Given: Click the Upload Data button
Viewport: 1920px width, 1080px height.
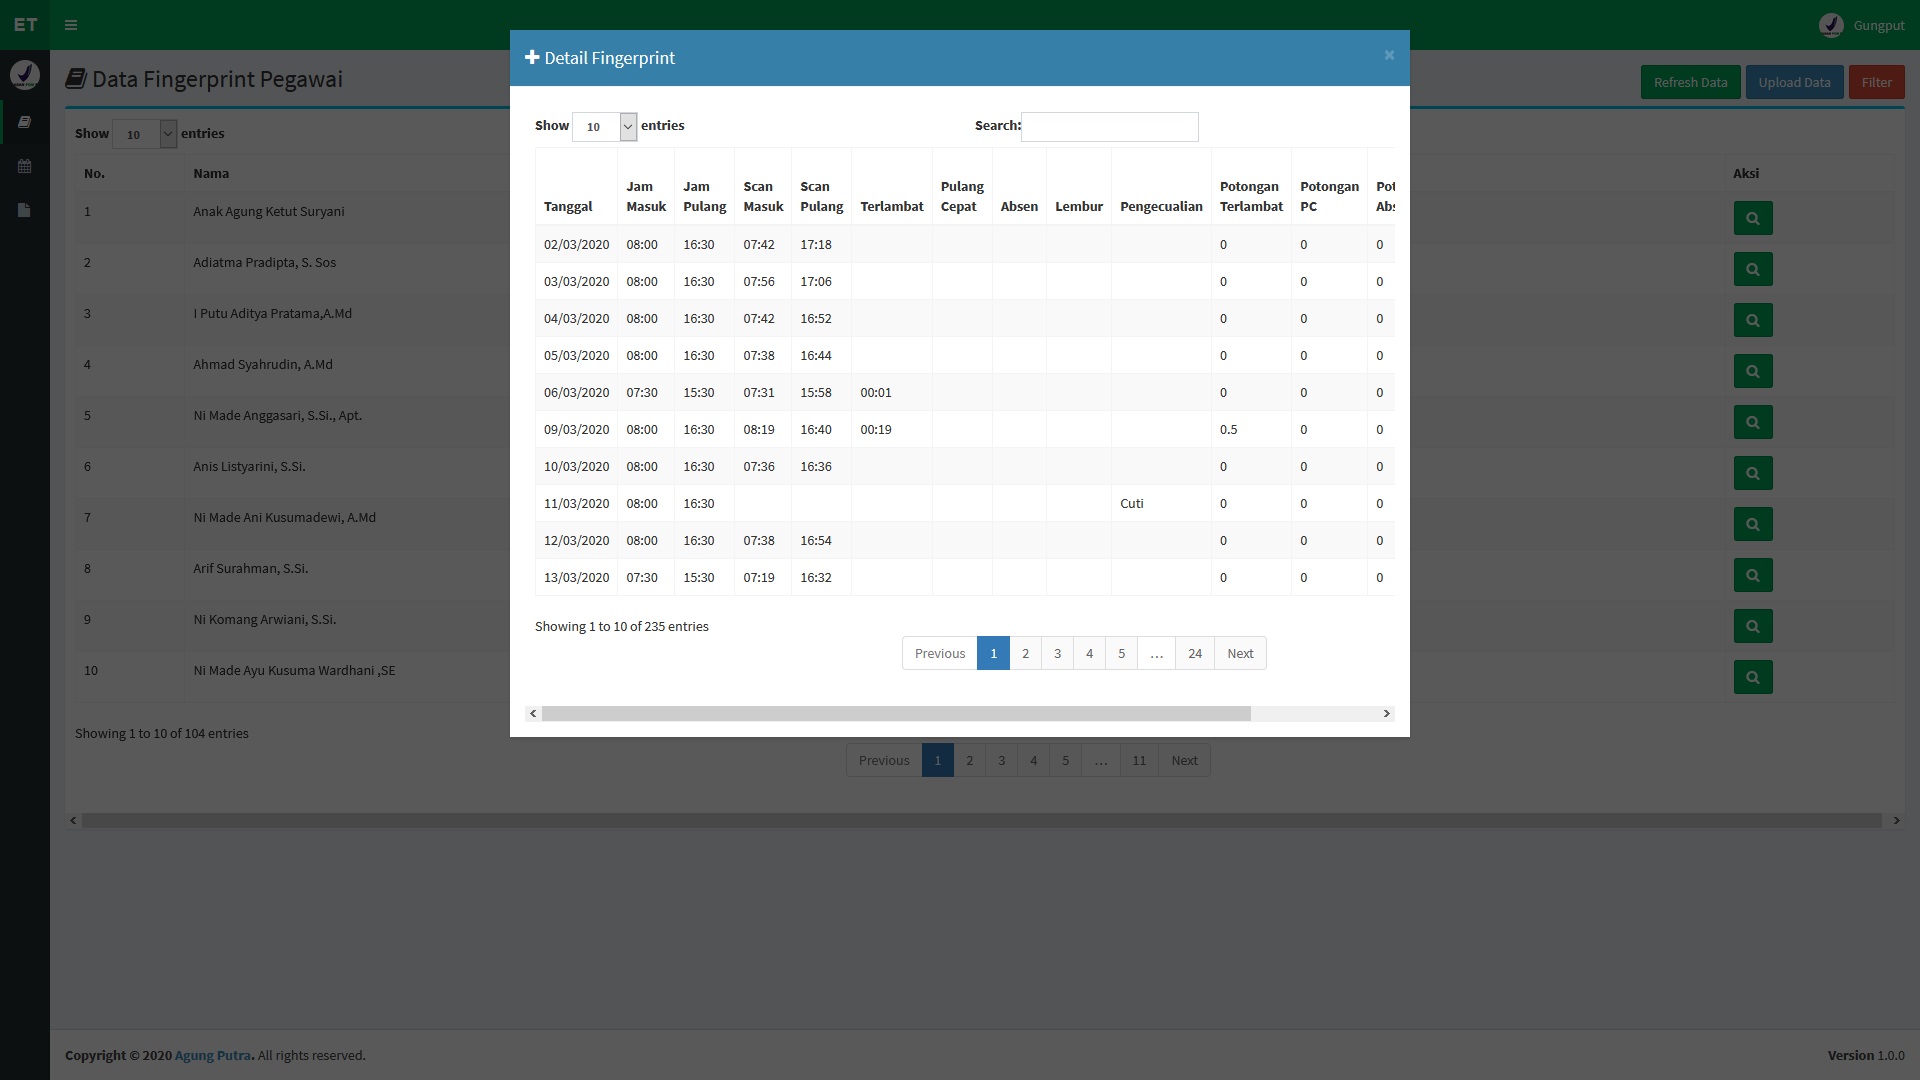Looking at the screenshot, I should click(1794, 82).
